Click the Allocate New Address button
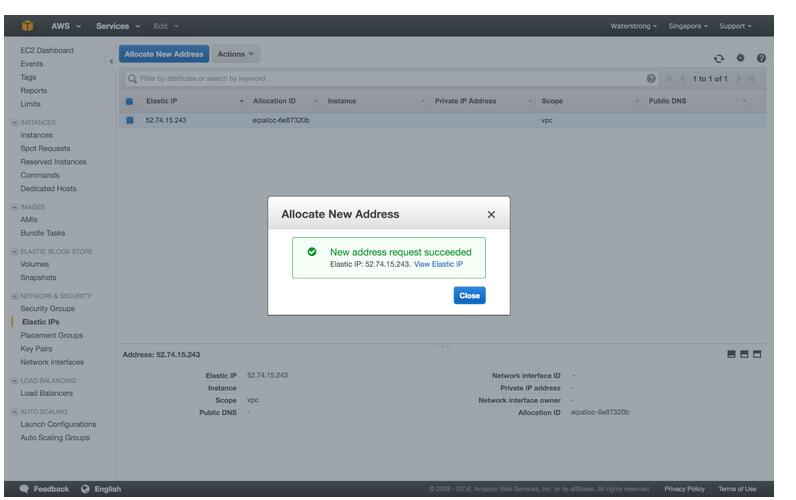The height and width of the screenshot is (500, 796). [x=164, y=54]
